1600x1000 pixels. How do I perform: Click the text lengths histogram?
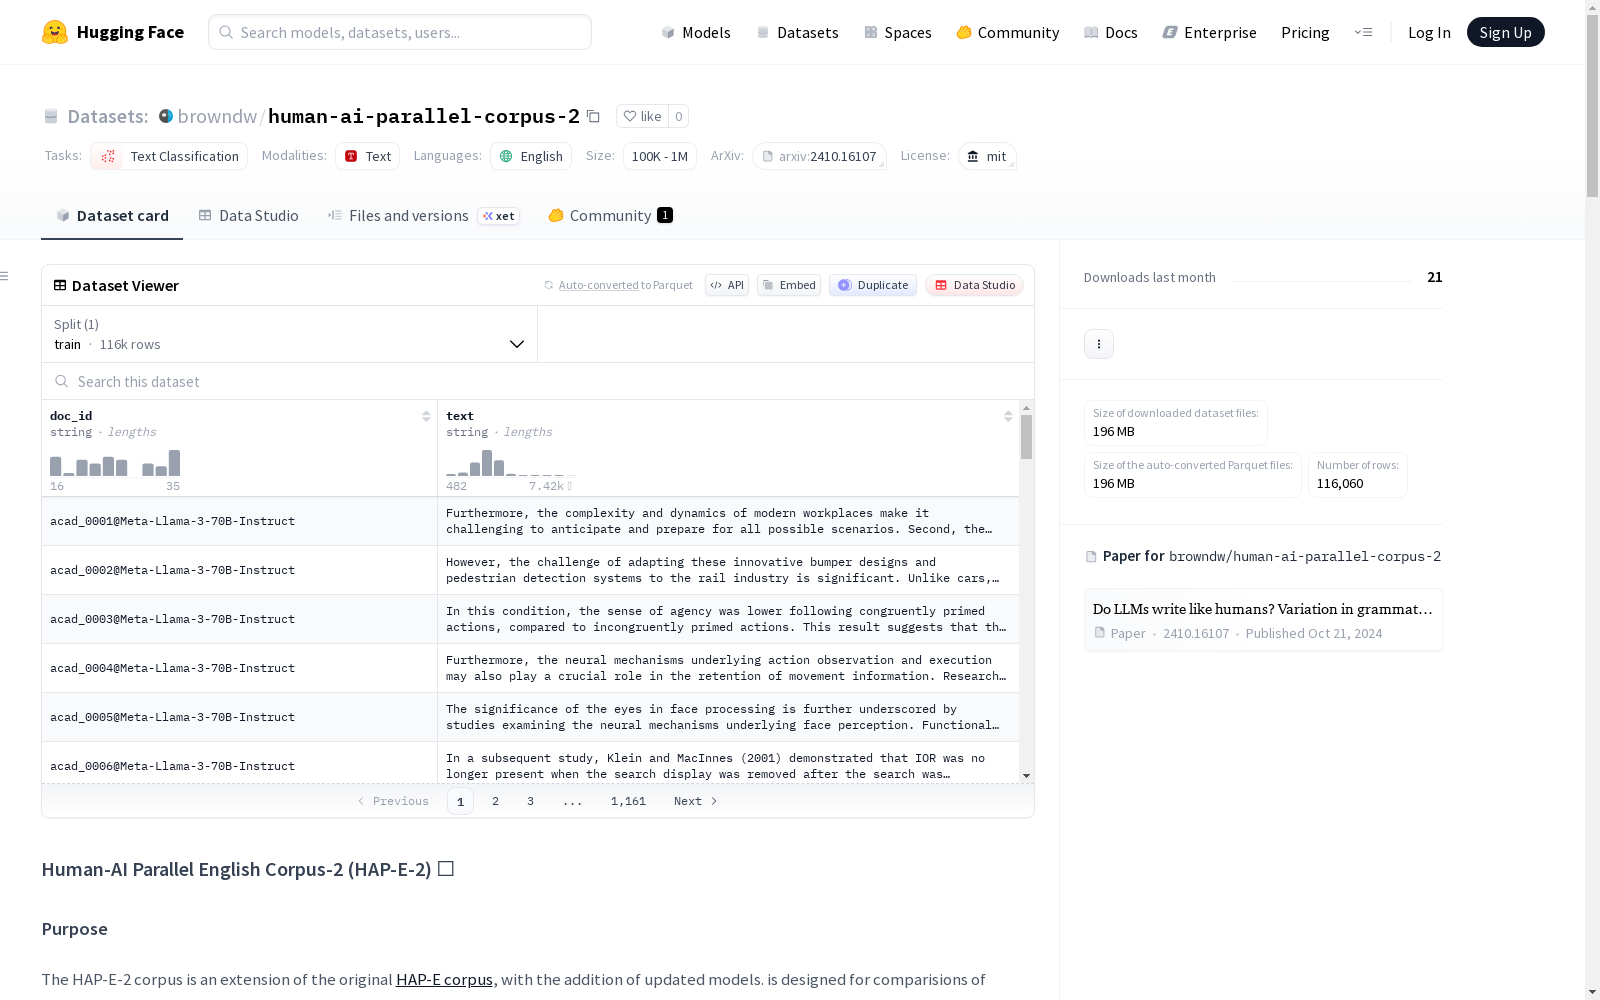pyautogui.click(x=510, y=463)
